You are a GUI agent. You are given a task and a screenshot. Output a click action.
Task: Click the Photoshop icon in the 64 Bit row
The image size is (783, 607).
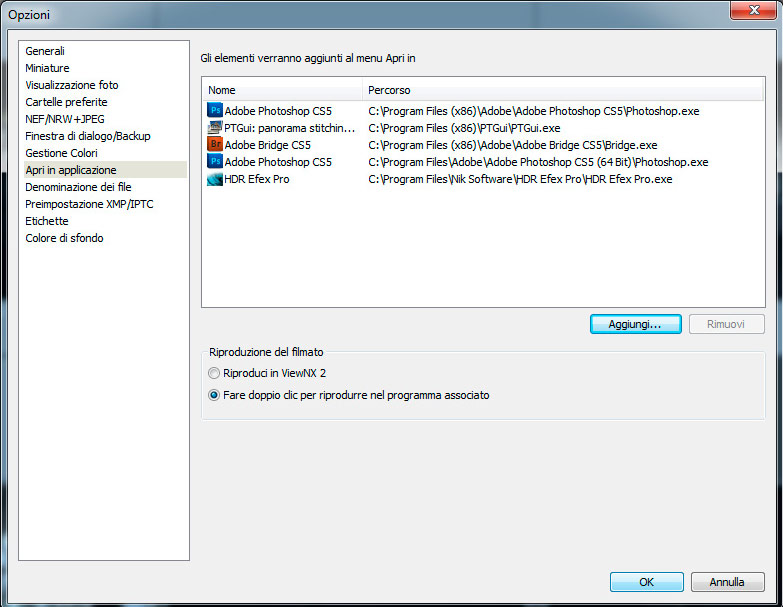(215, 162)
